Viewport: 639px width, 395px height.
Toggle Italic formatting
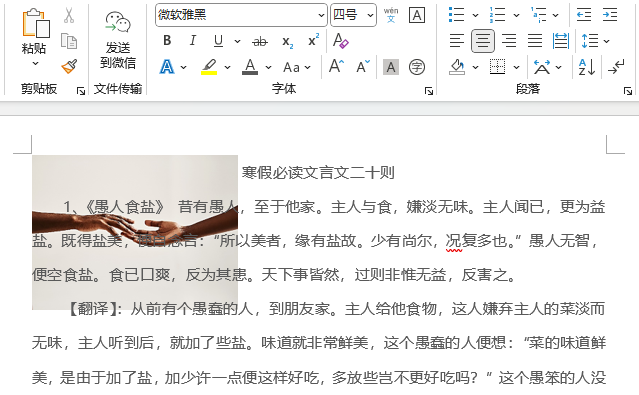point(192,40)
